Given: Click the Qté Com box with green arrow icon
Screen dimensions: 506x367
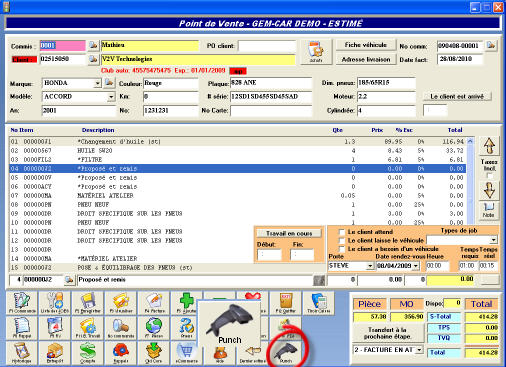Looking at the screenshot, I should (154, 353).
